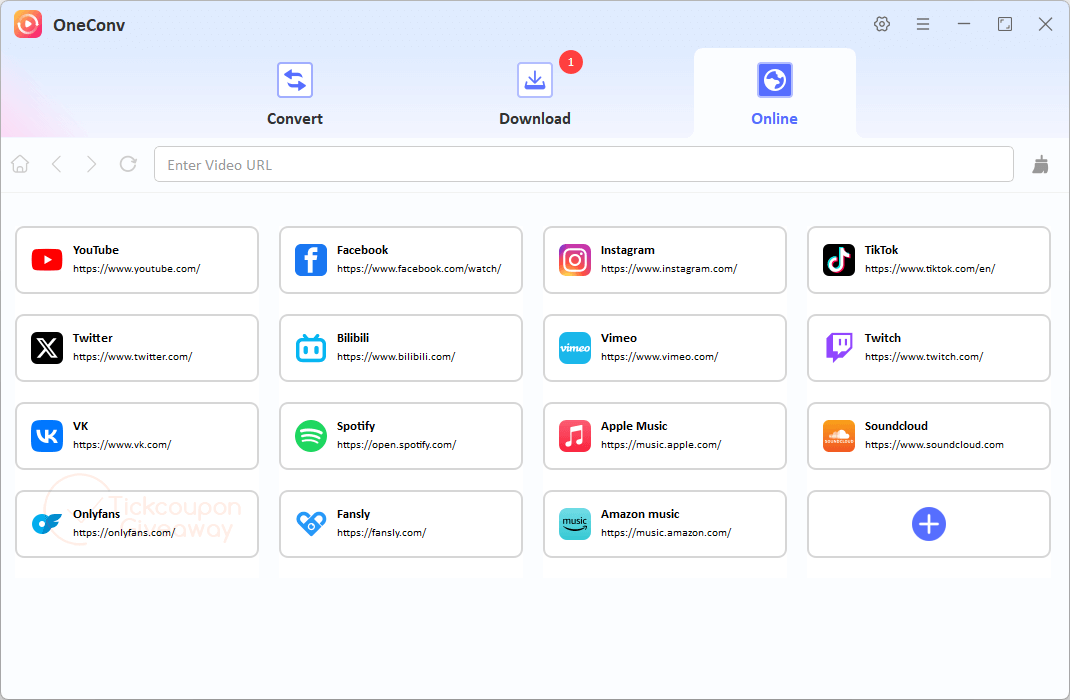
Task: Click the Twitch logo icon
Action: pos(839,348)
